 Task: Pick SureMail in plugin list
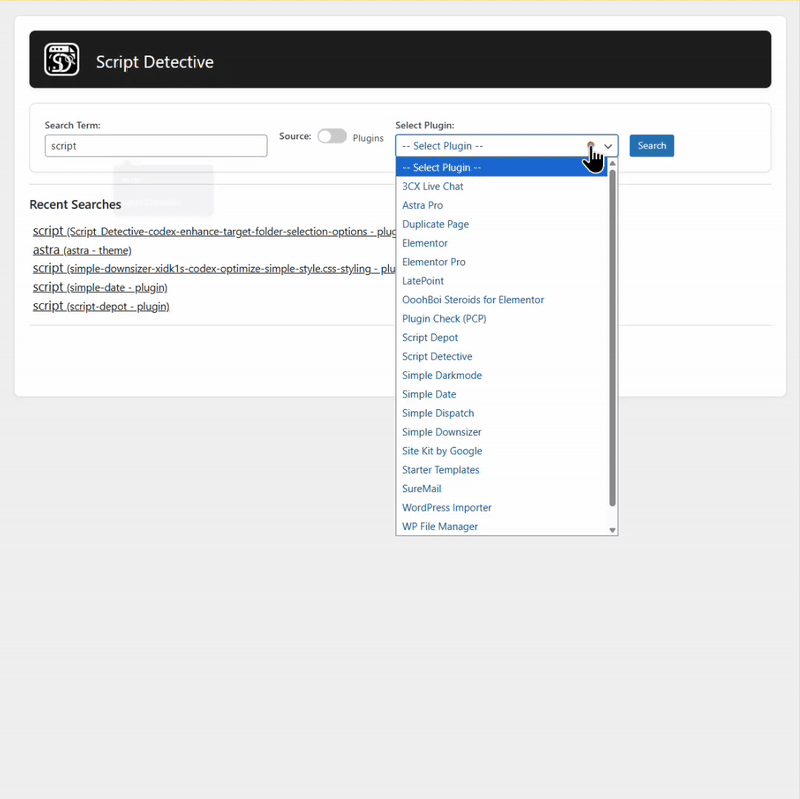coord(502,488)
